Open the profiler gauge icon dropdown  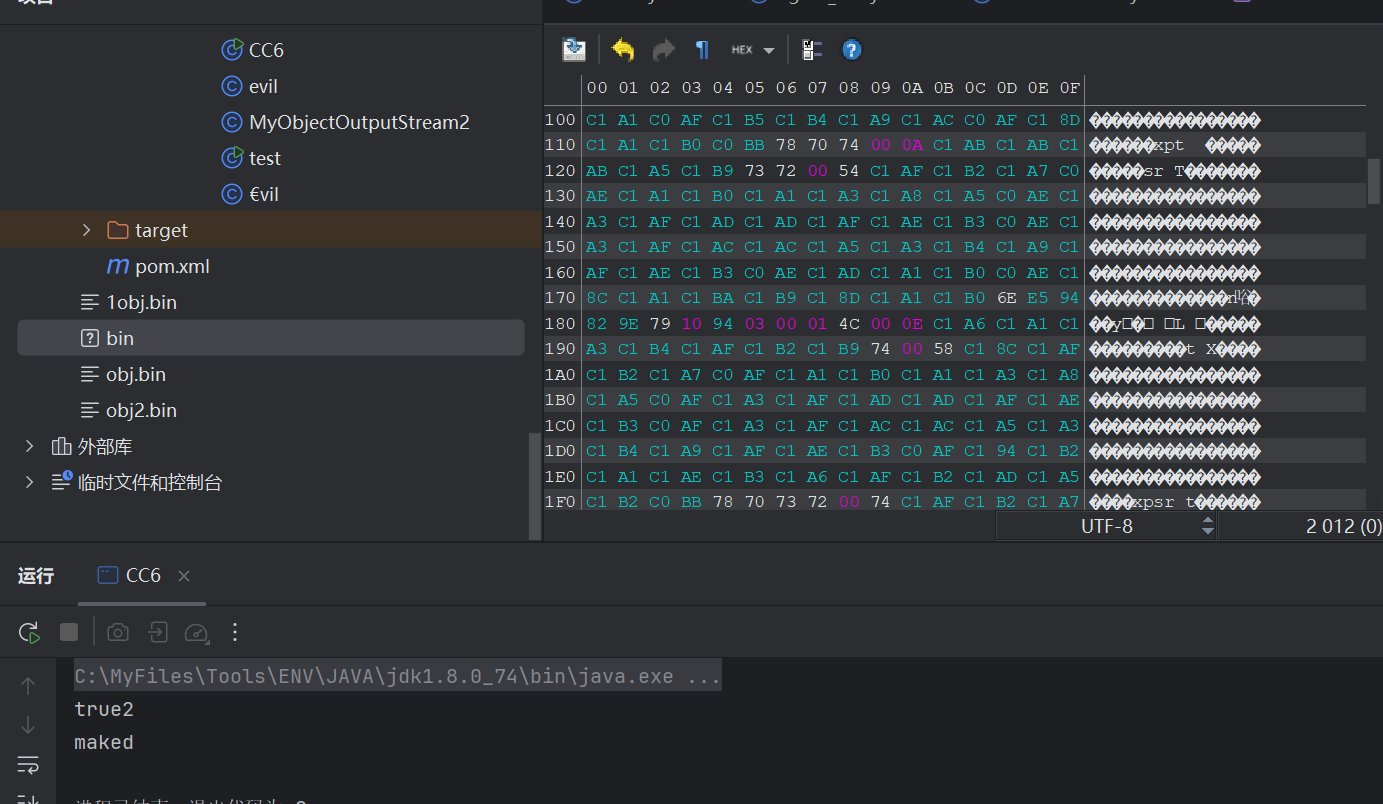pyautogui.click(x=197, y=632)
